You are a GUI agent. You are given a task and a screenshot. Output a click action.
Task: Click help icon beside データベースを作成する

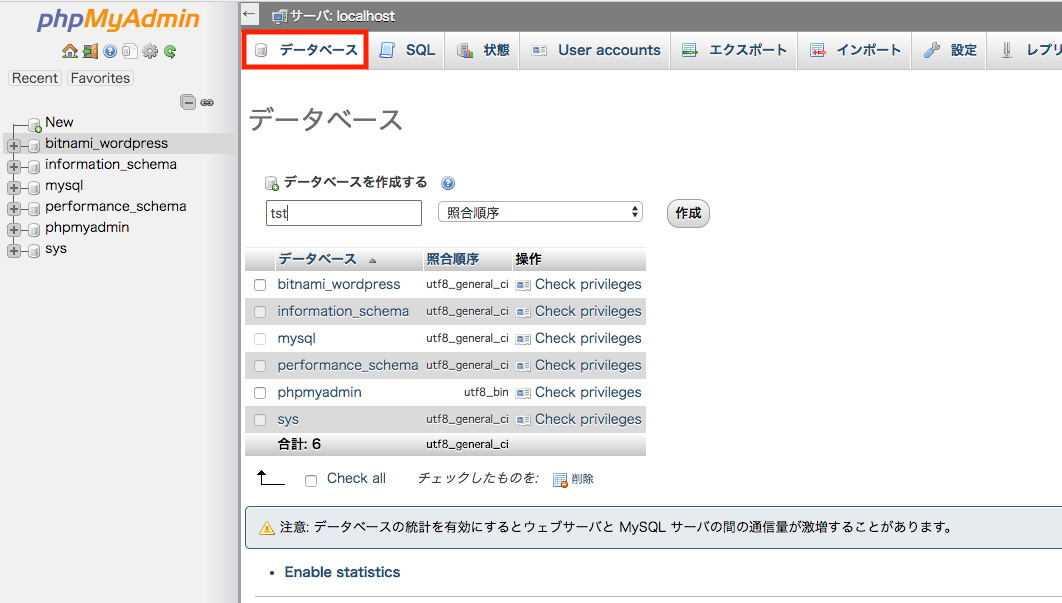pos(448,183)
